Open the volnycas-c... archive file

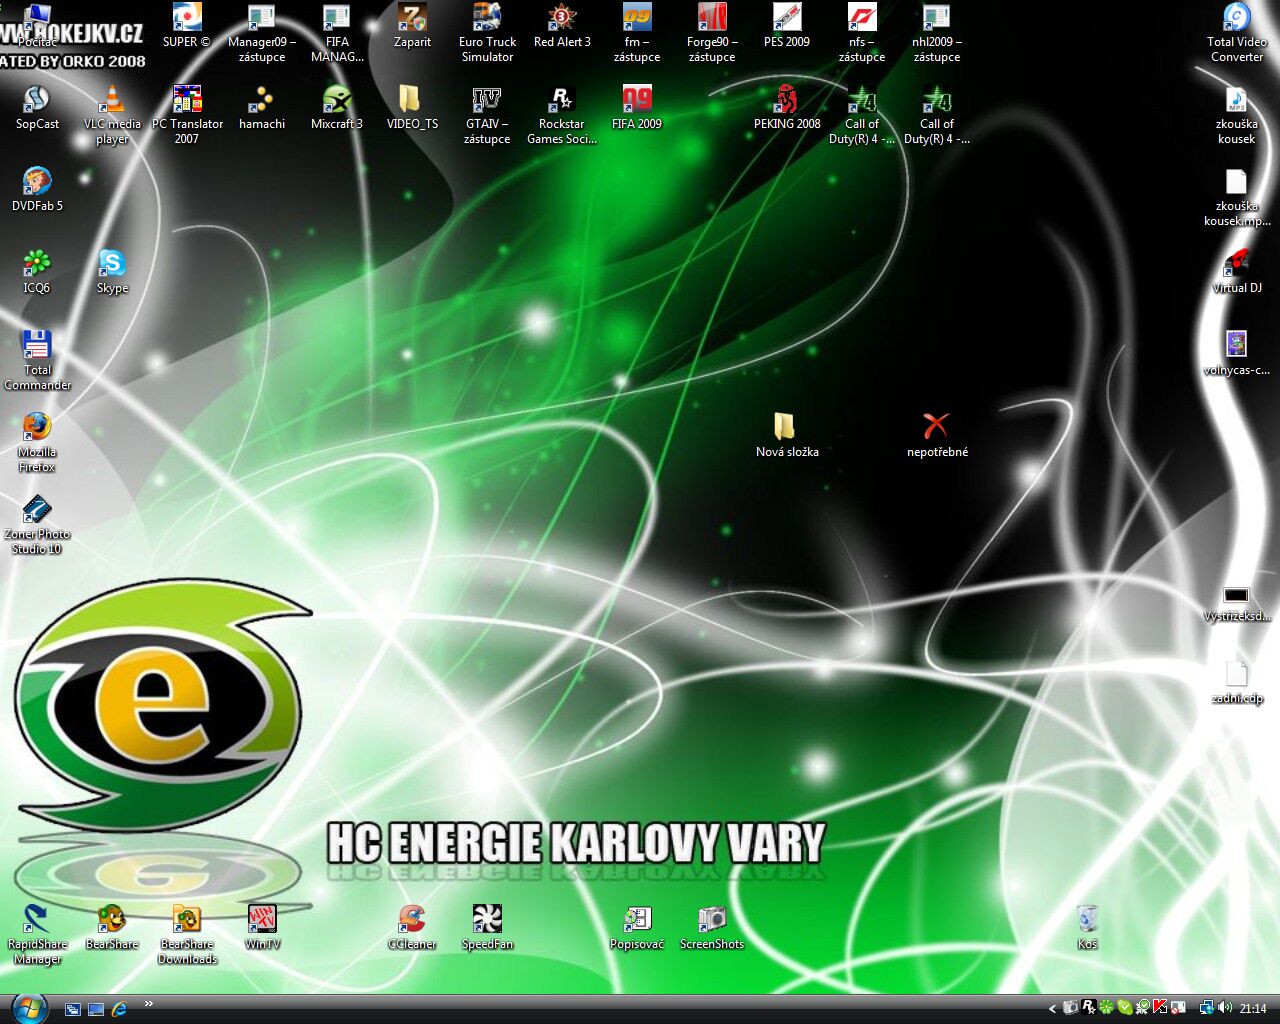tap(1237, 354)
